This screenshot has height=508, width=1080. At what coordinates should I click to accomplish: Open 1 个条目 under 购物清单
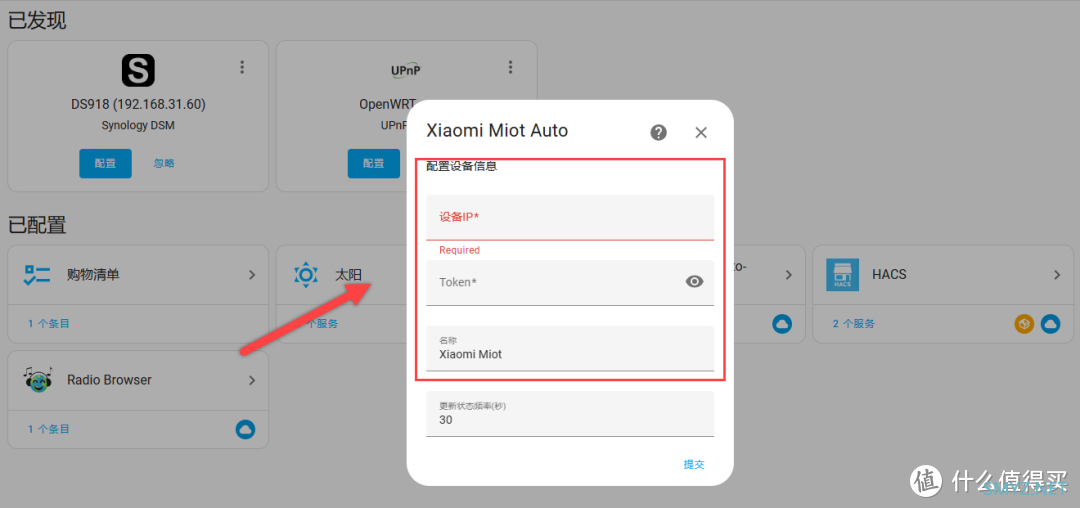[x=49, y=324]
